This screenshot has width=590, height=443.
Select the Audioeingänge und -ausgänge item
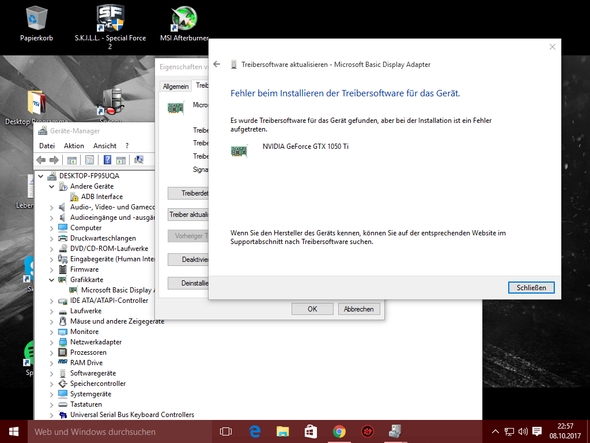(x=112, y=218)
